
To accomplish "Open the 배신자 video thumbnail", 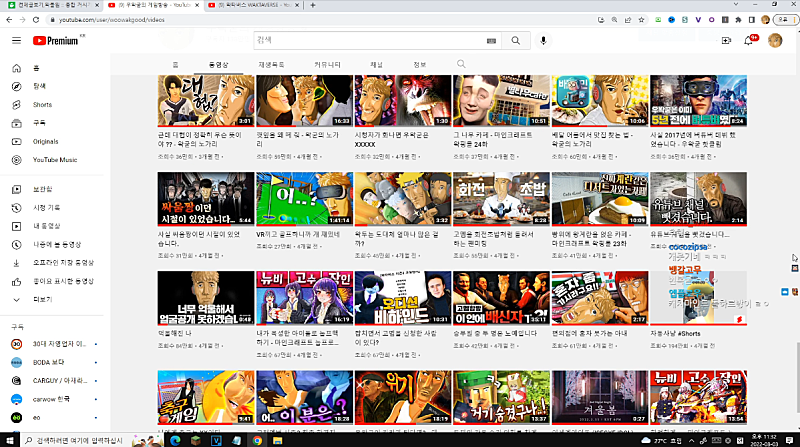I will pyautogui.click(x=501, y=298).
